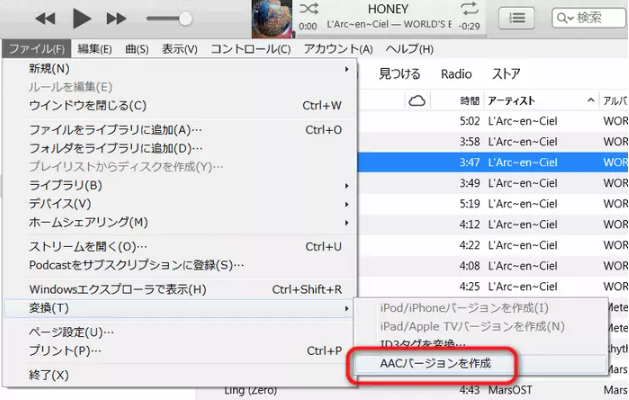Open the ファイル(F) menu
This screenshot has height=400, width=629.
coord(37,49)
